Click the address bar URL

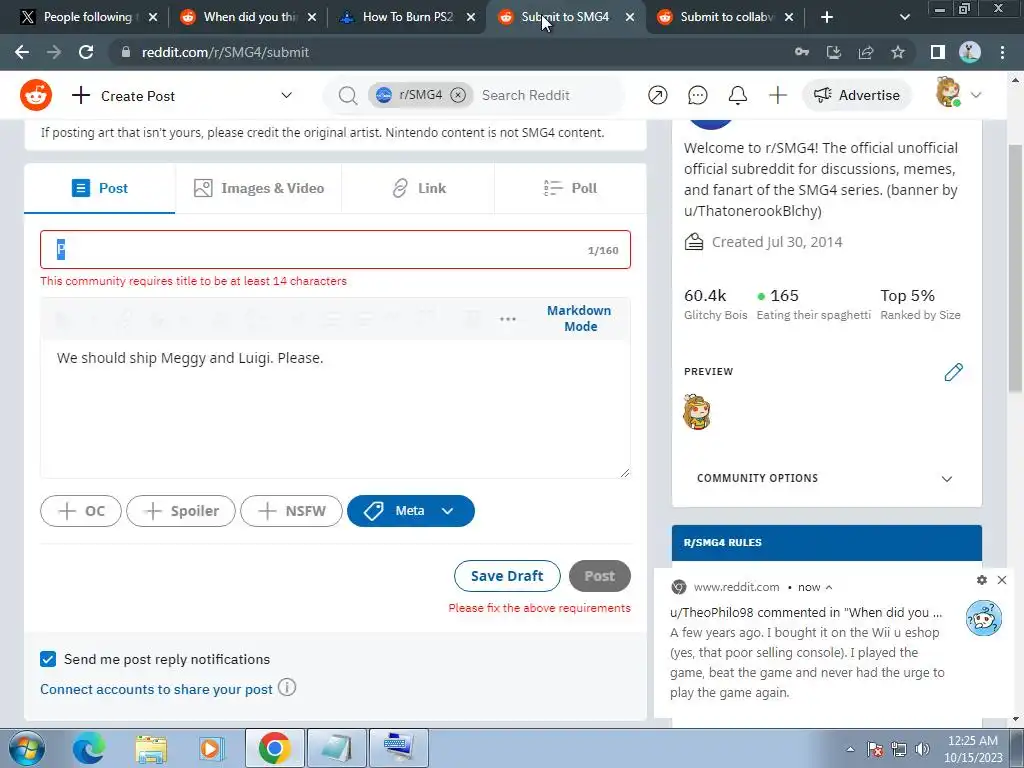[x=225, y=52]
